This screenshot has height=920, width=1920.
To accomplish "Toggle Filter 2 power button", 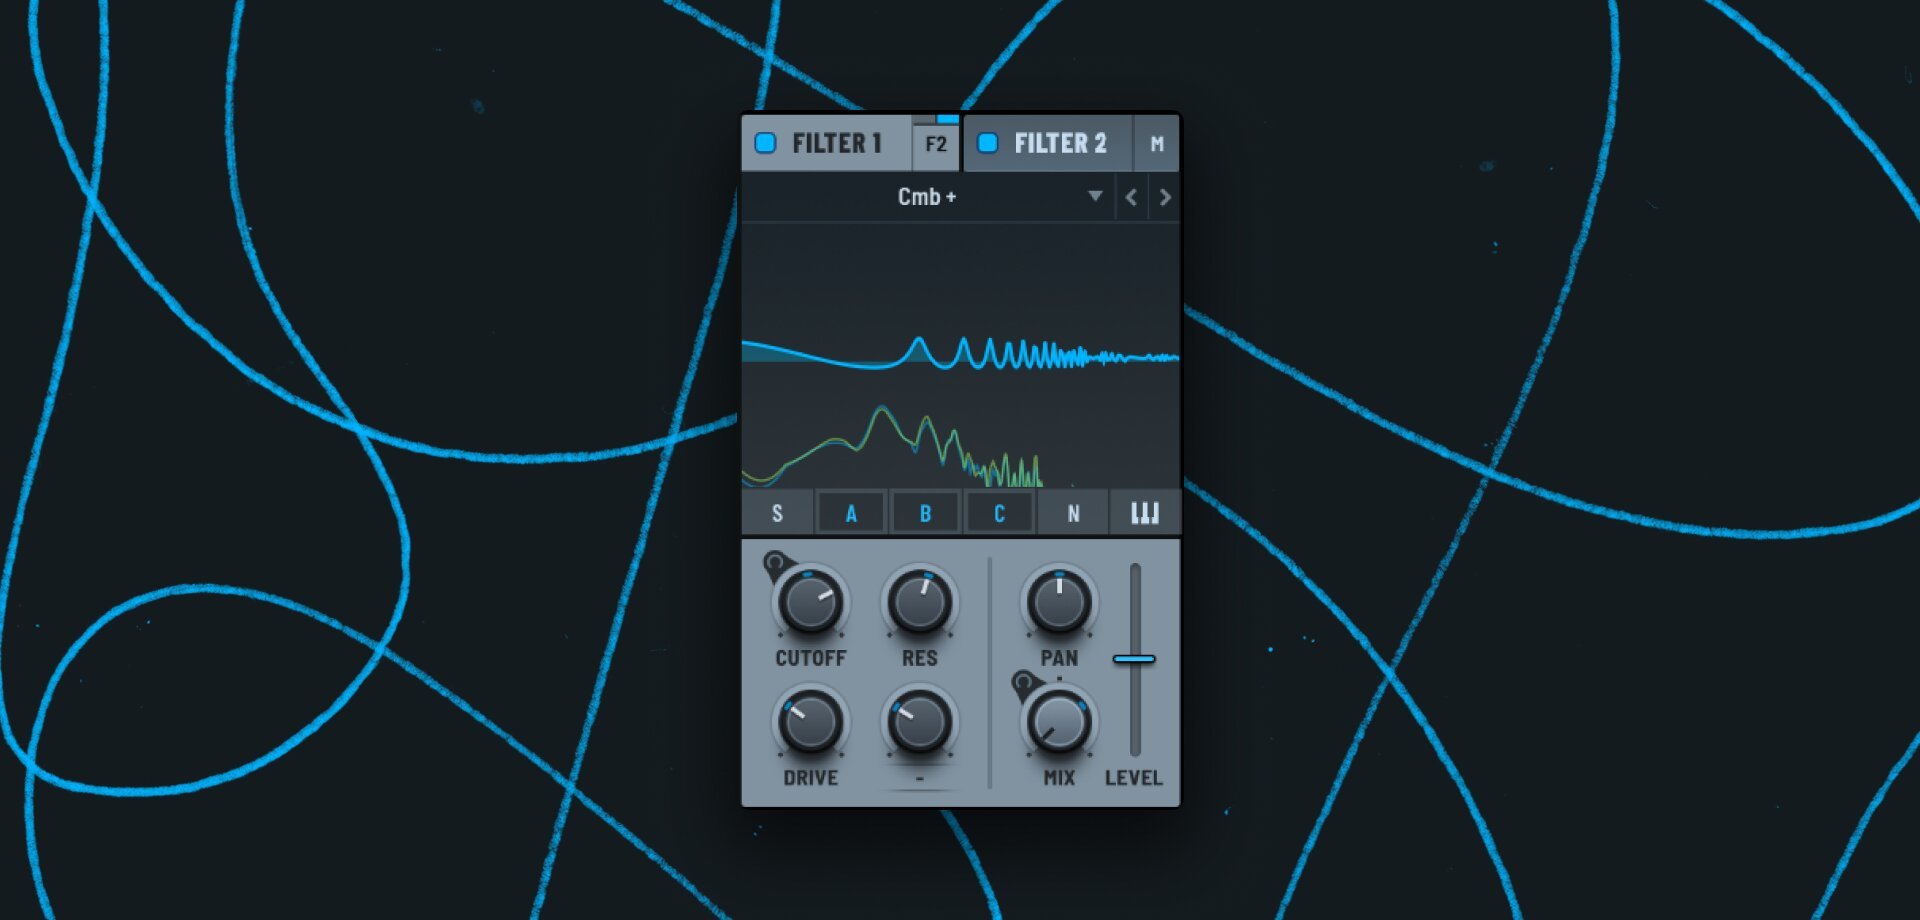I will pyautogui.click(x=987, y=143).
